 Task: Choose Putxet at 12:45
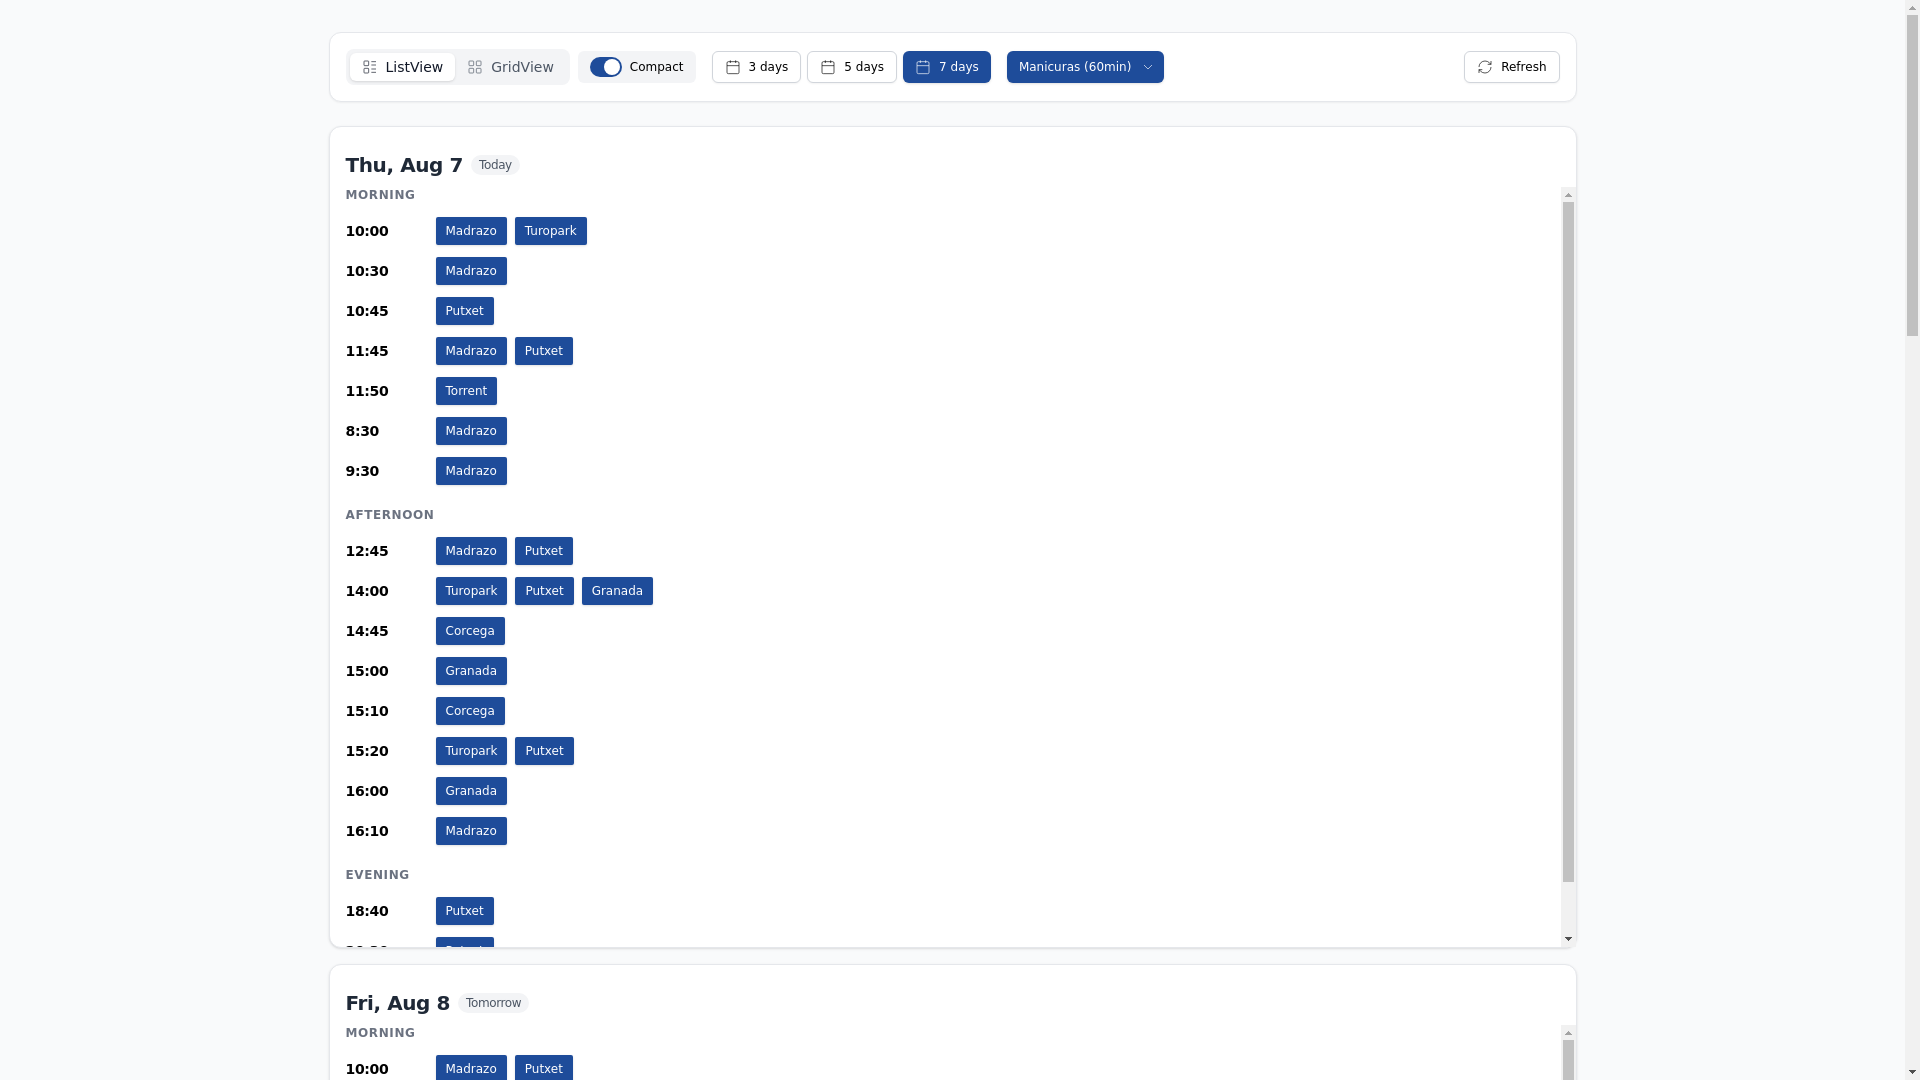(544, 551)
